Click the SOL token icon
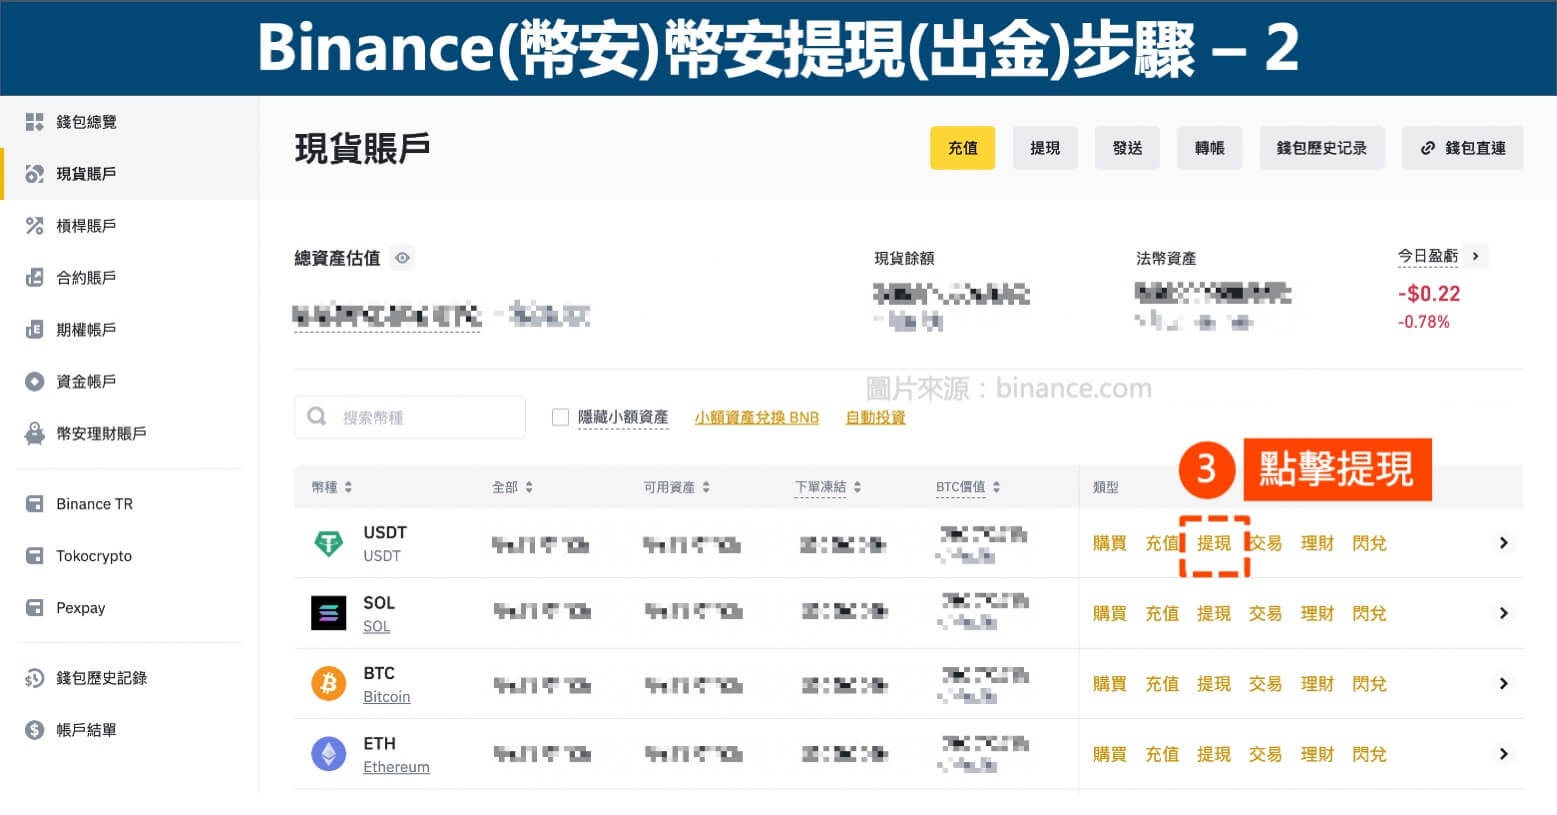Image resolution: width=1557 pixels, height=815 pixels. click(x=328, y=612)
